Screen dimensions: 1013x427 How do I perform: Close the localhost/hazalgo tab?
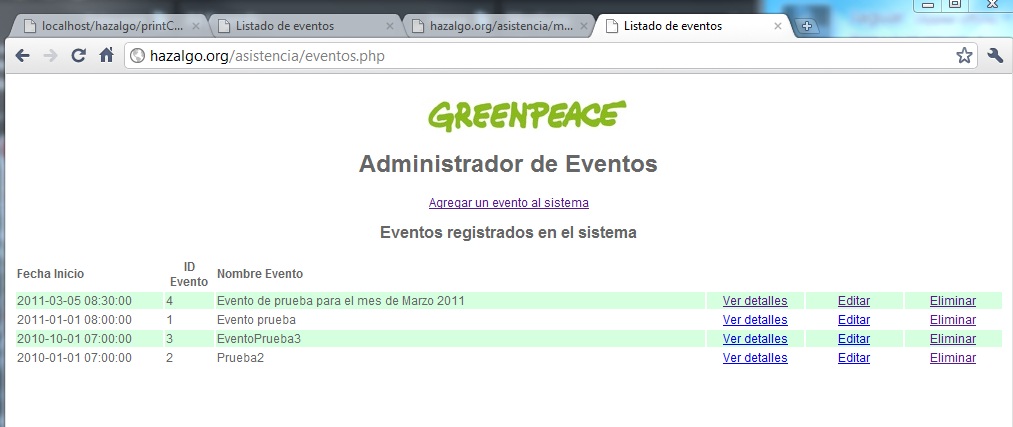(196, 26)
